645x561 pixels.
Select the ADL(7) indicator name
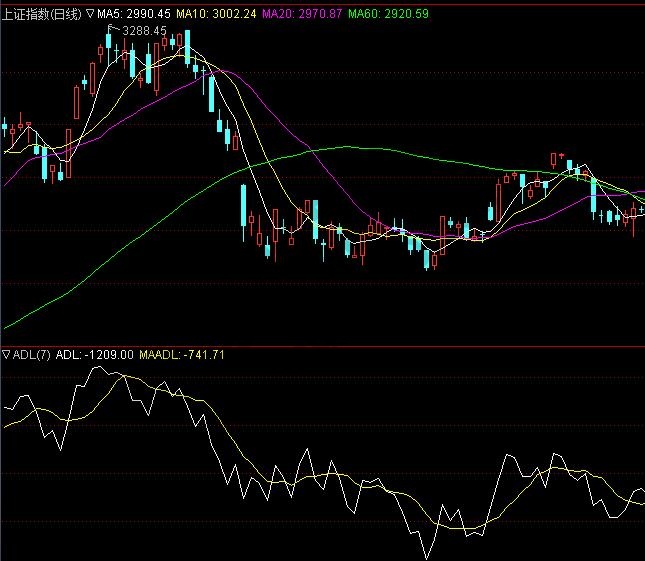tap(31, 354)
